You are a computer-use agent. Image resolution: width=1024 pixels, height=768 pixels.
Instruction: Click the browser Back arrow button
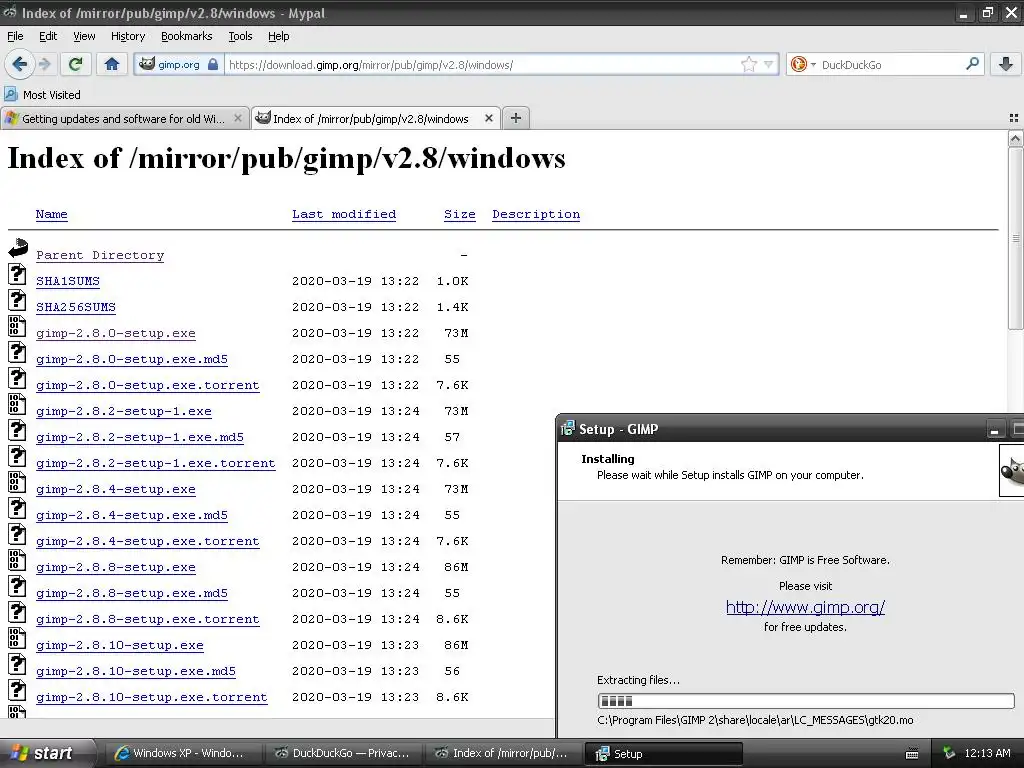click(19, 64)
